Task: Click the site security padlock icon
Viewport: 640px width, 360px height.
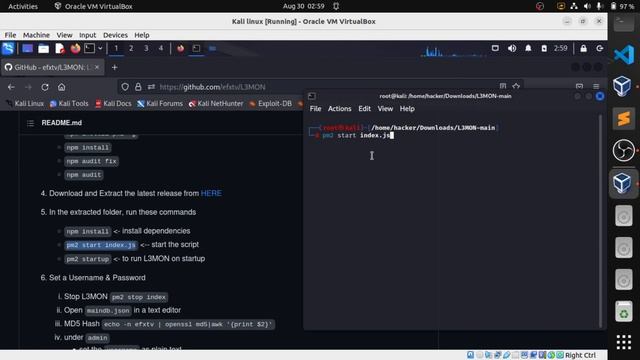Action: click(138, 87)
